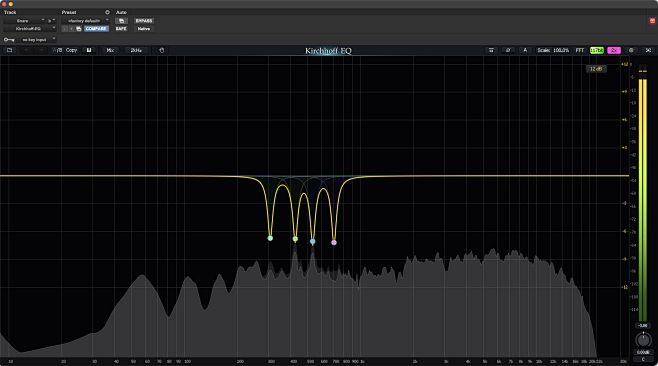Toggle the A/B comparison icon
This screenshot has width=658, height=366.
coord(57,50)
